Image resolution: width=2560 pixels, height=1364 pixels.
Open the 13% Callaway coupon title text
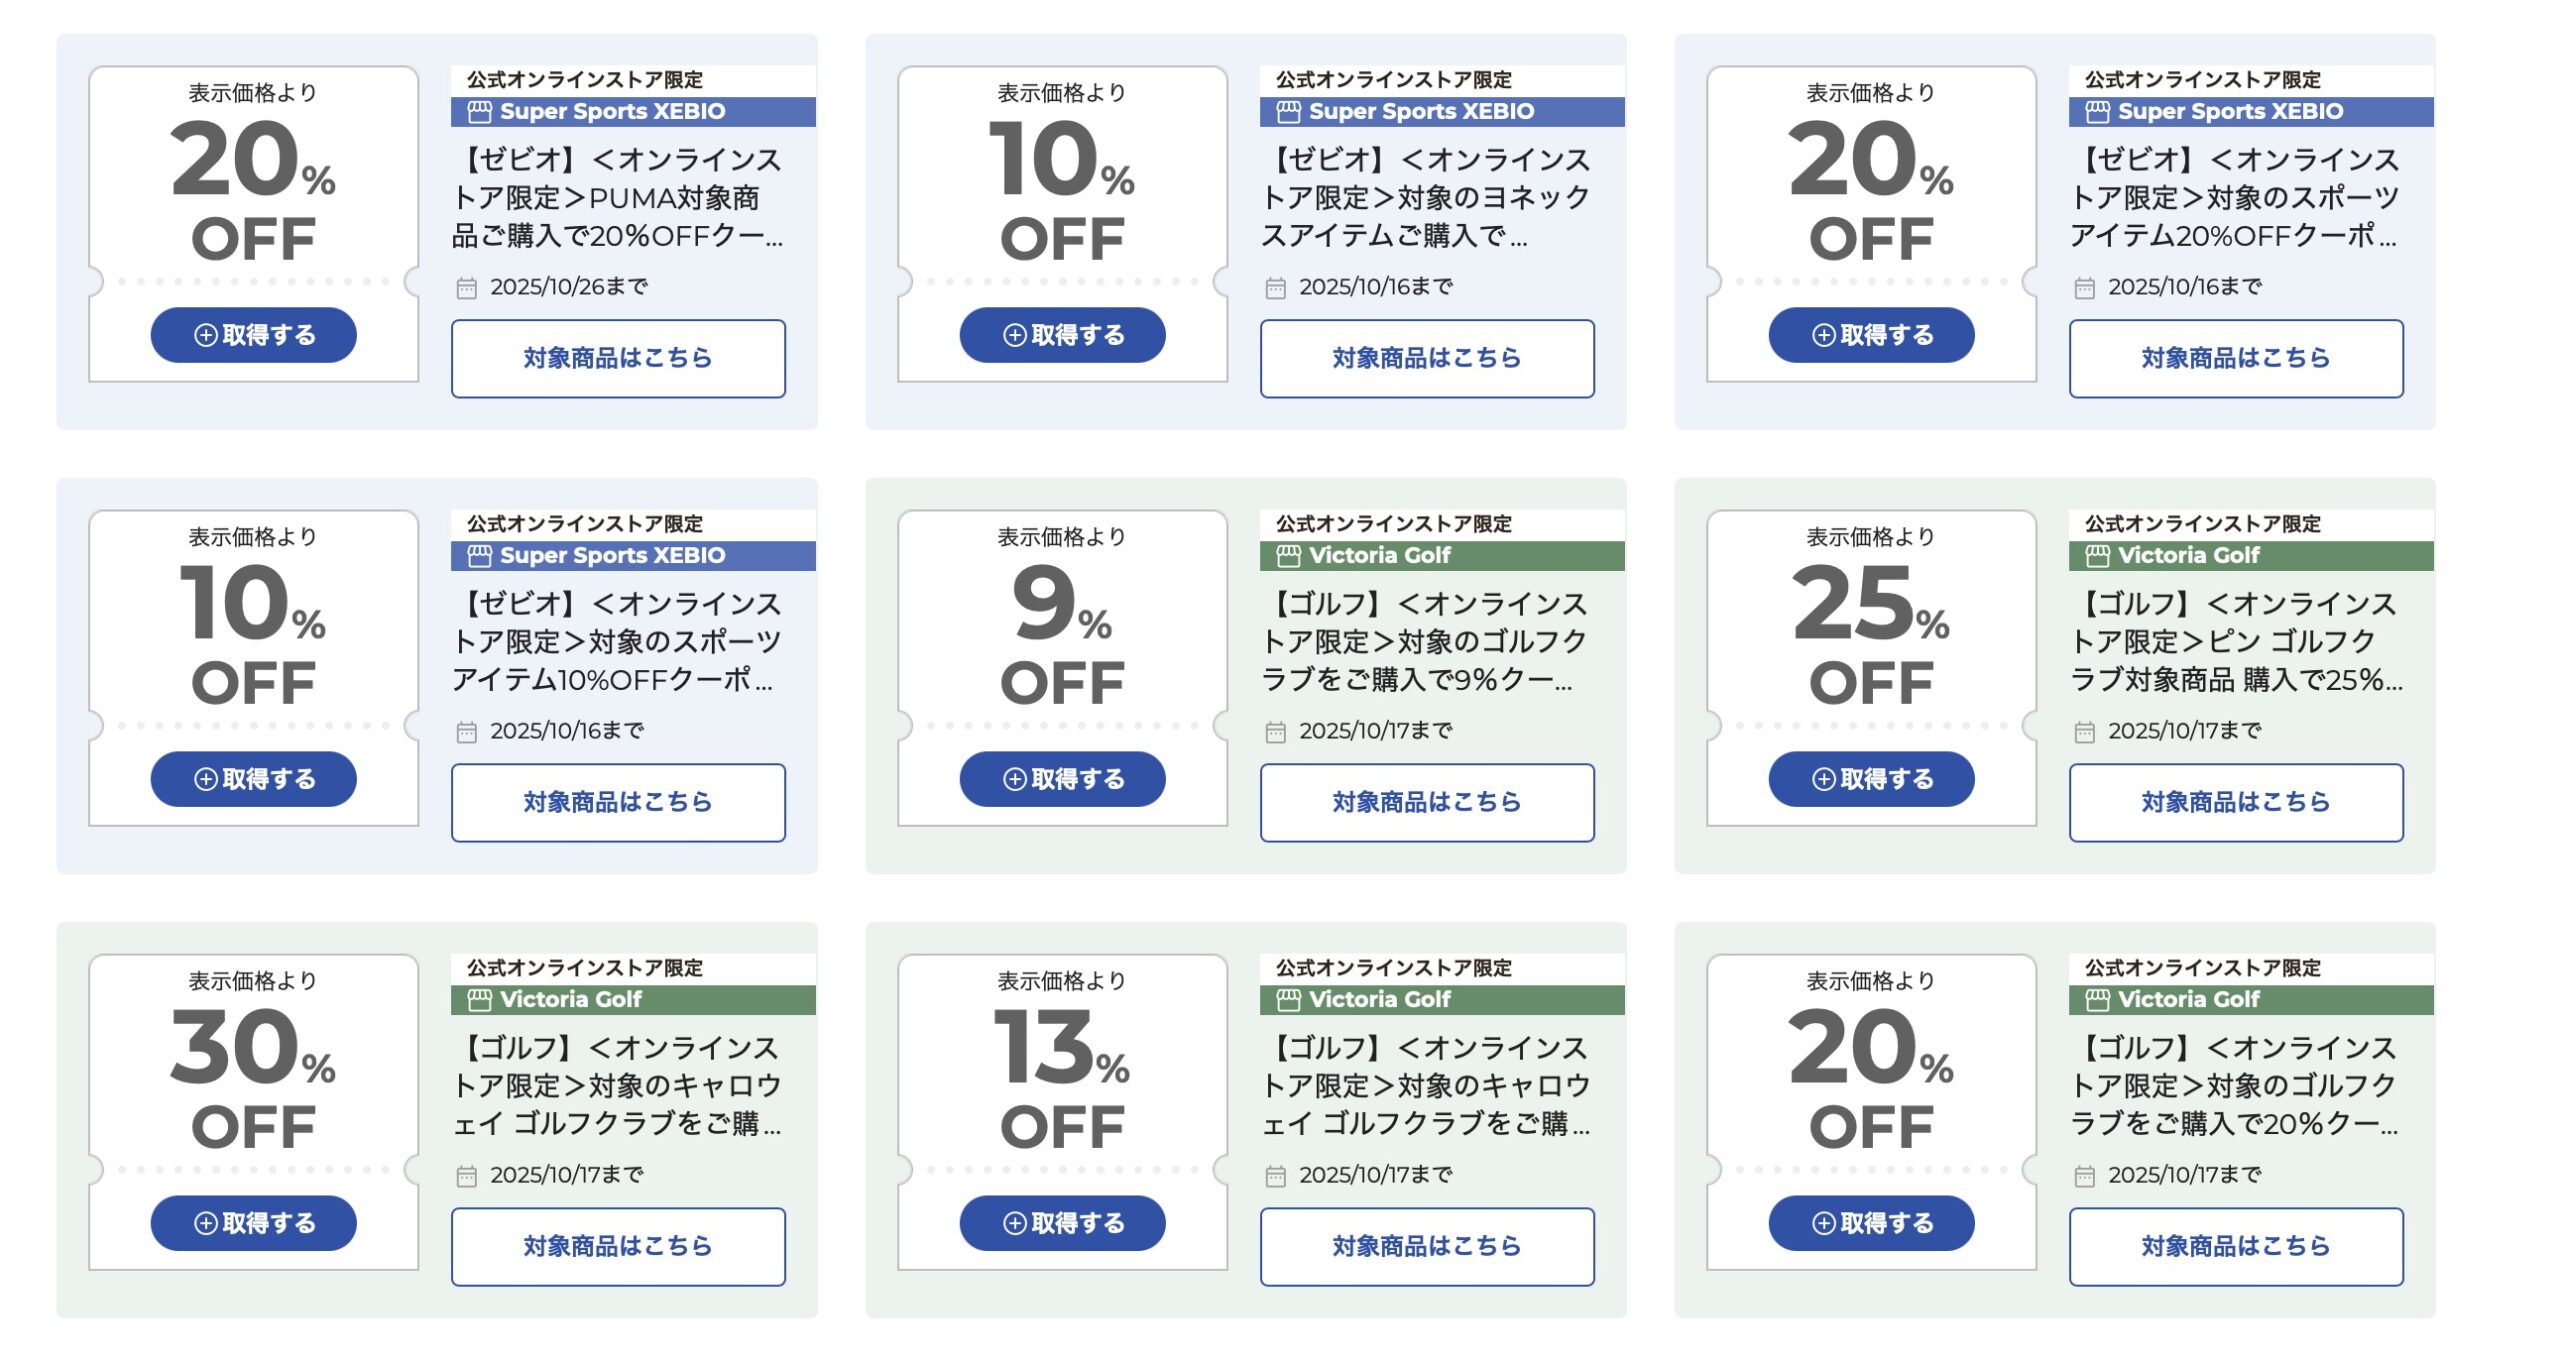(1425, 1086)
